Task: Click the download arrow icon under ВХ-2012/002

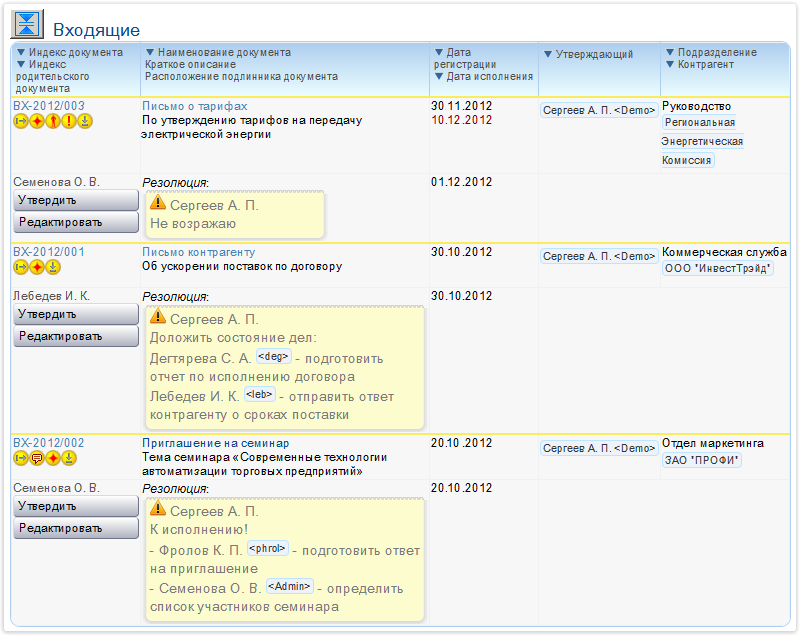Action: 69,459
